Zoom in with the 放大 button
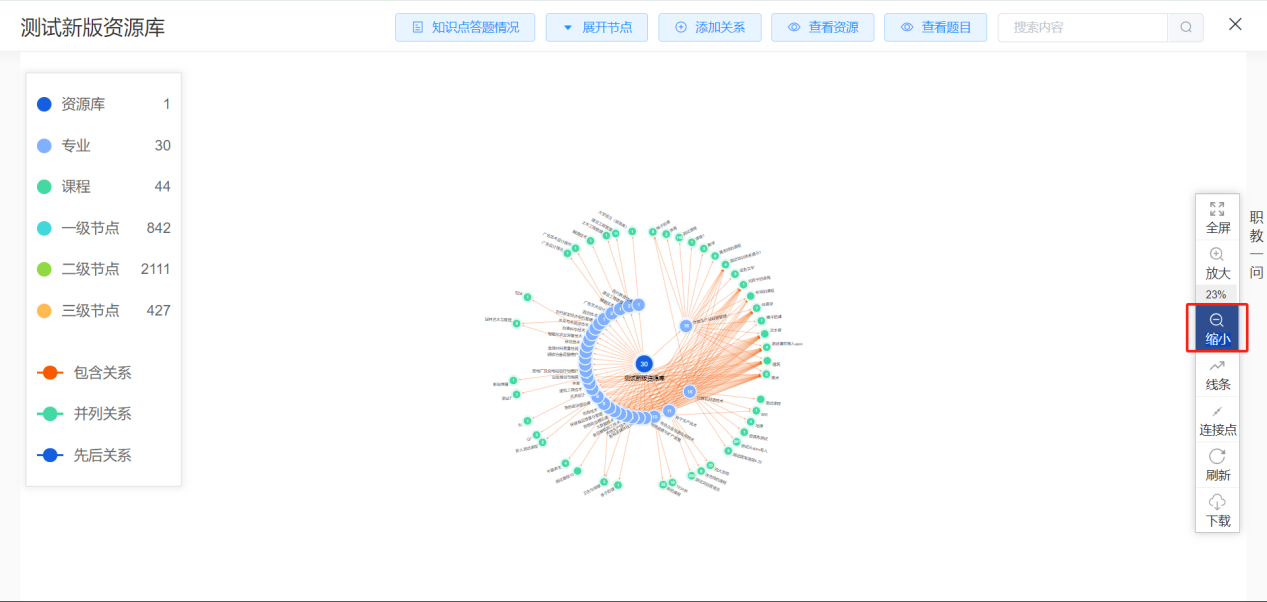This screenshot has height=602, width=1267. click(x=1217, y=263)
